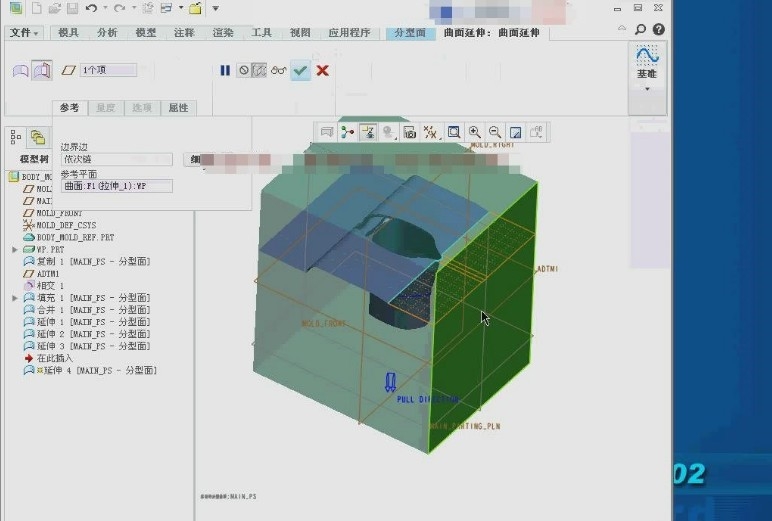Expand the 填充 1 tree node
The height and width of the screenshot is (521, 772).
15,298
